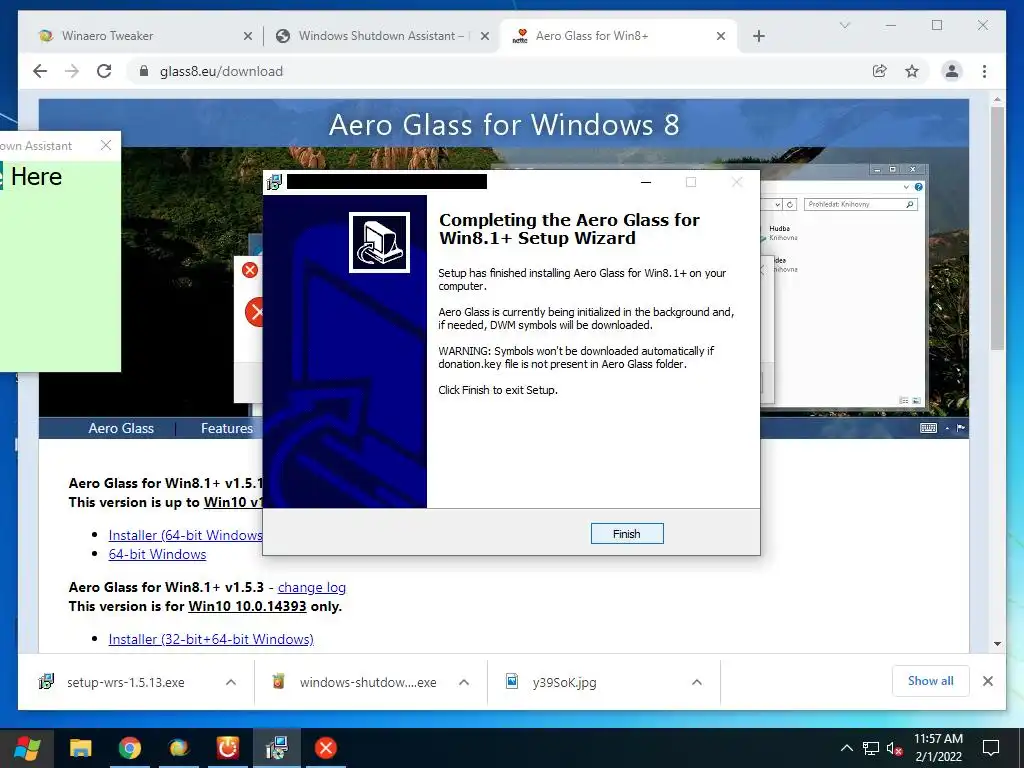Open the Installer (32-bit+64-bit Windows) link
The image size is (1024, 768).
[x=211, y=639]
